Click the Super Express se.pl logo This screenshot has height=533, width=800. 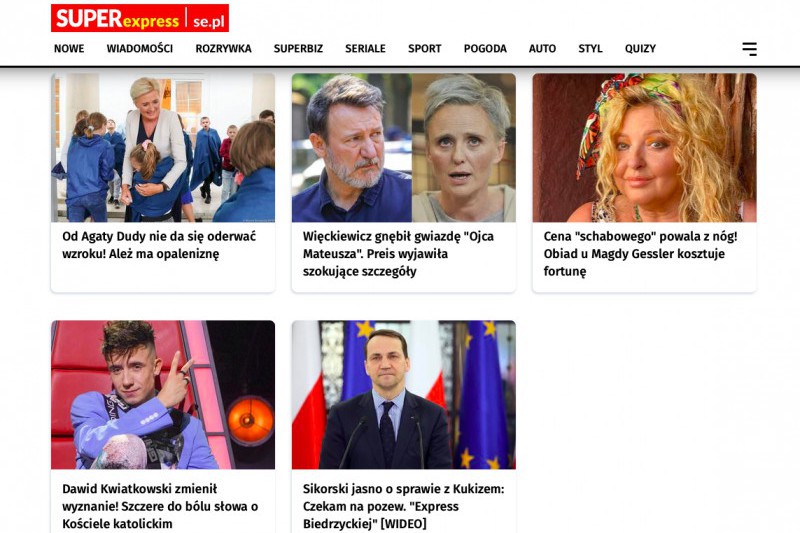click(140, 18)
